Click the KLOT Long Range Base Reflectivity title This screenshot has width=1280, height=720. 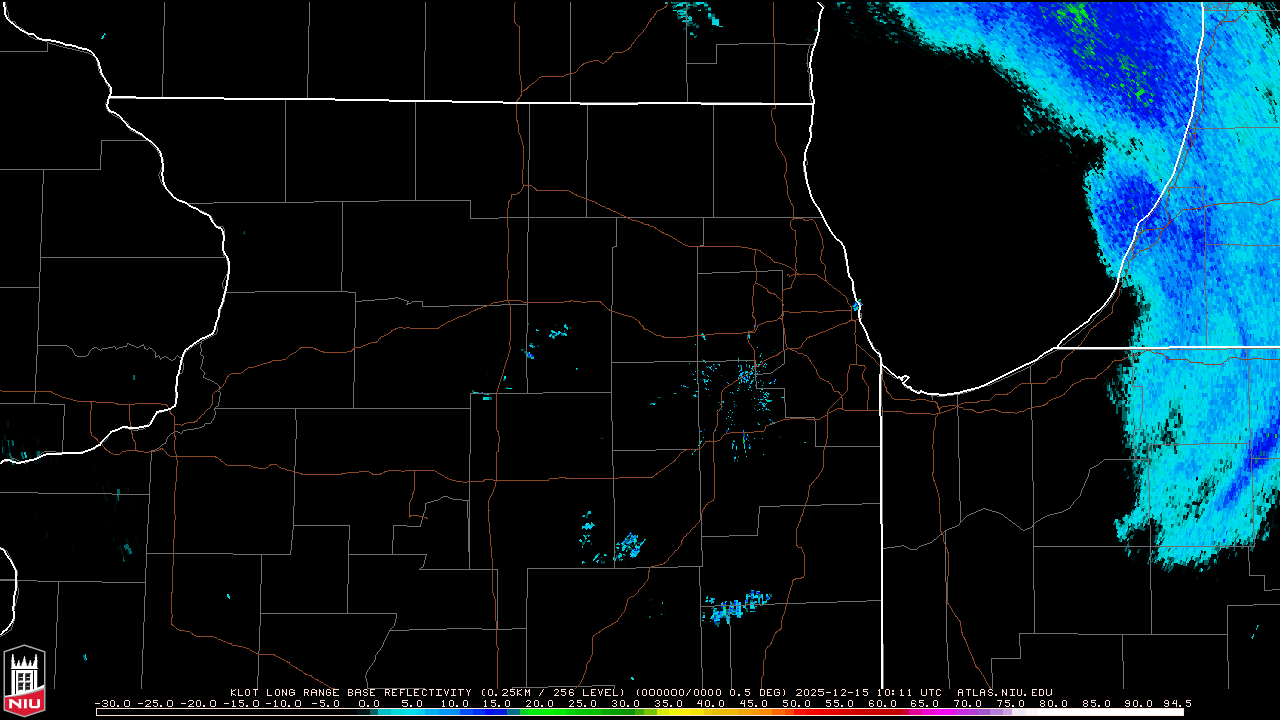point(352,692)
